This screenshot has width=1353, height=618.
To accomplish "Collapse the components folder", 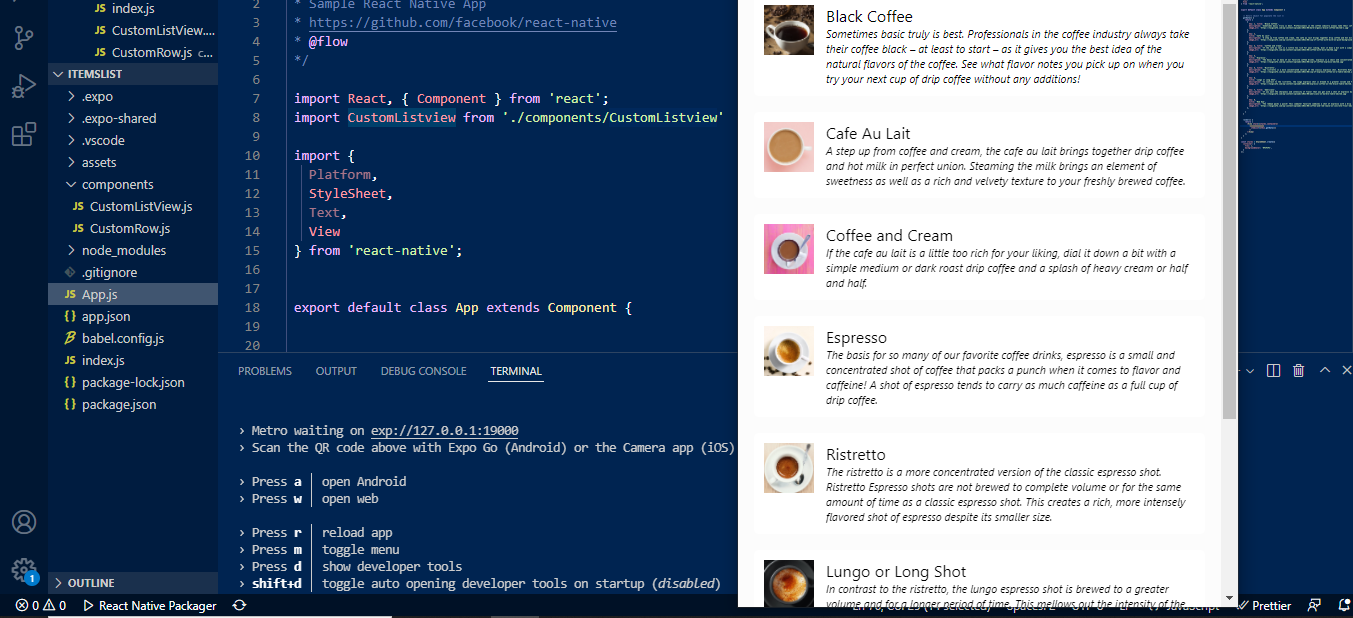I will [117, 184].
